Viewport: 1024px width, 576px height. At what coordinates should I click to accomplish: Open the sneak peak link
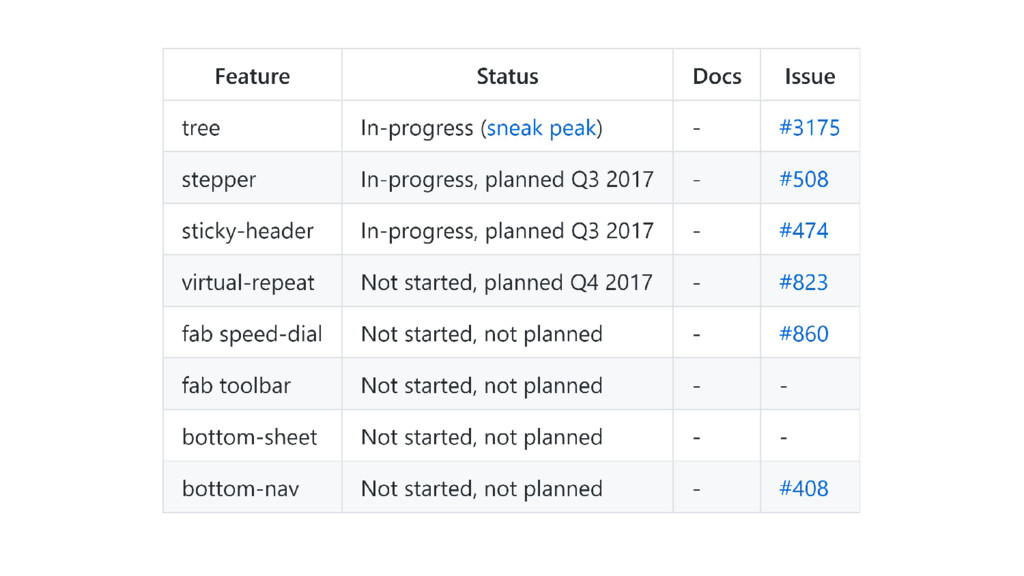(541, 128)
